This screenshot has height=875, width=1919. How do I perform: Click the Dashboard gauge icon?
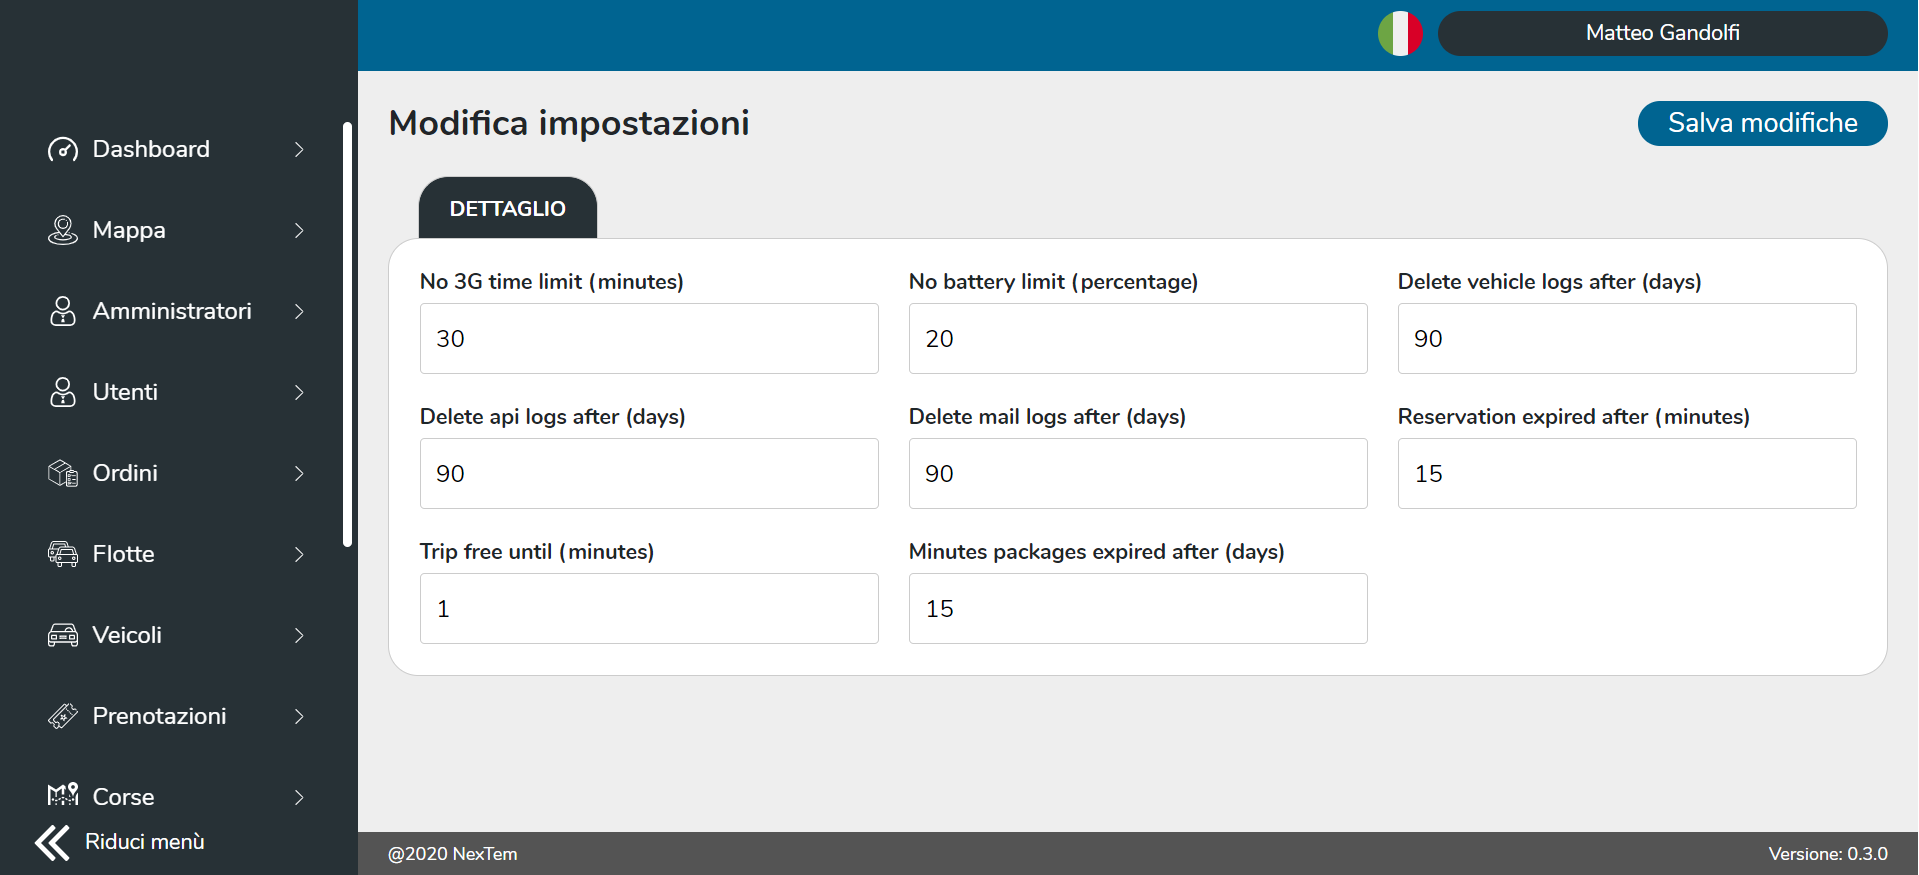coord(63,150)
